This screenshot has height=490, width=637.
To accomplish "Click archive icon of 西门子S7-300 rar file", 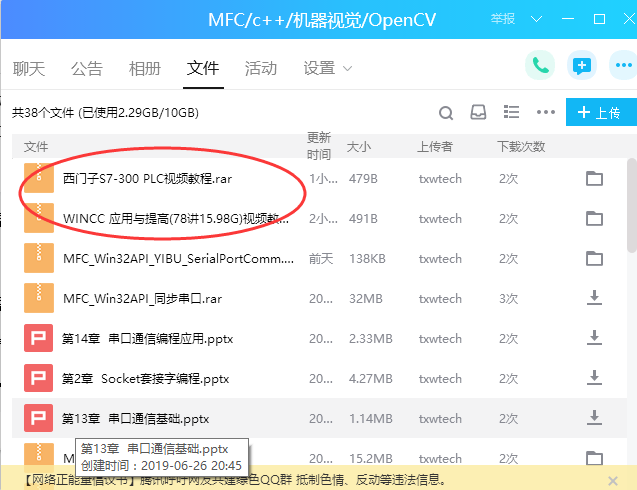I will [39, 178].
